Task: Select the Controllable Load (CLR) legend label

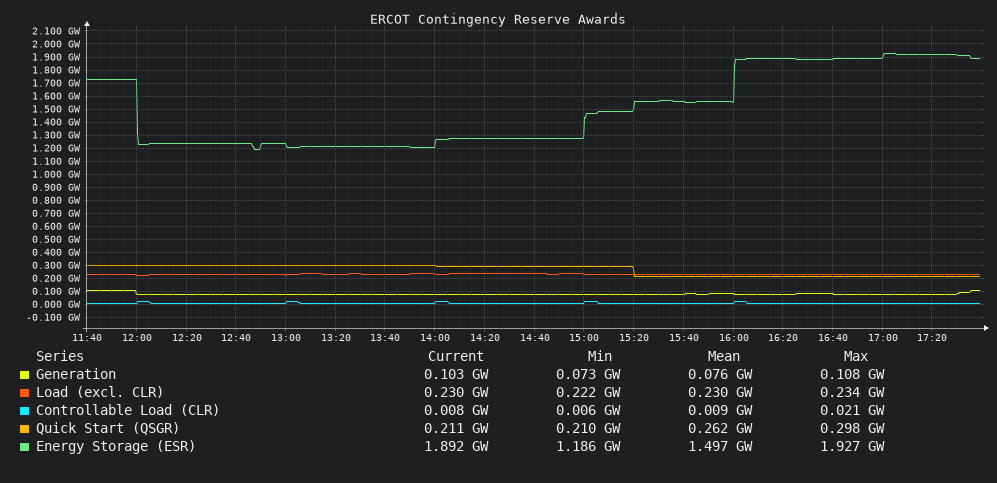Action: (127, 410)
